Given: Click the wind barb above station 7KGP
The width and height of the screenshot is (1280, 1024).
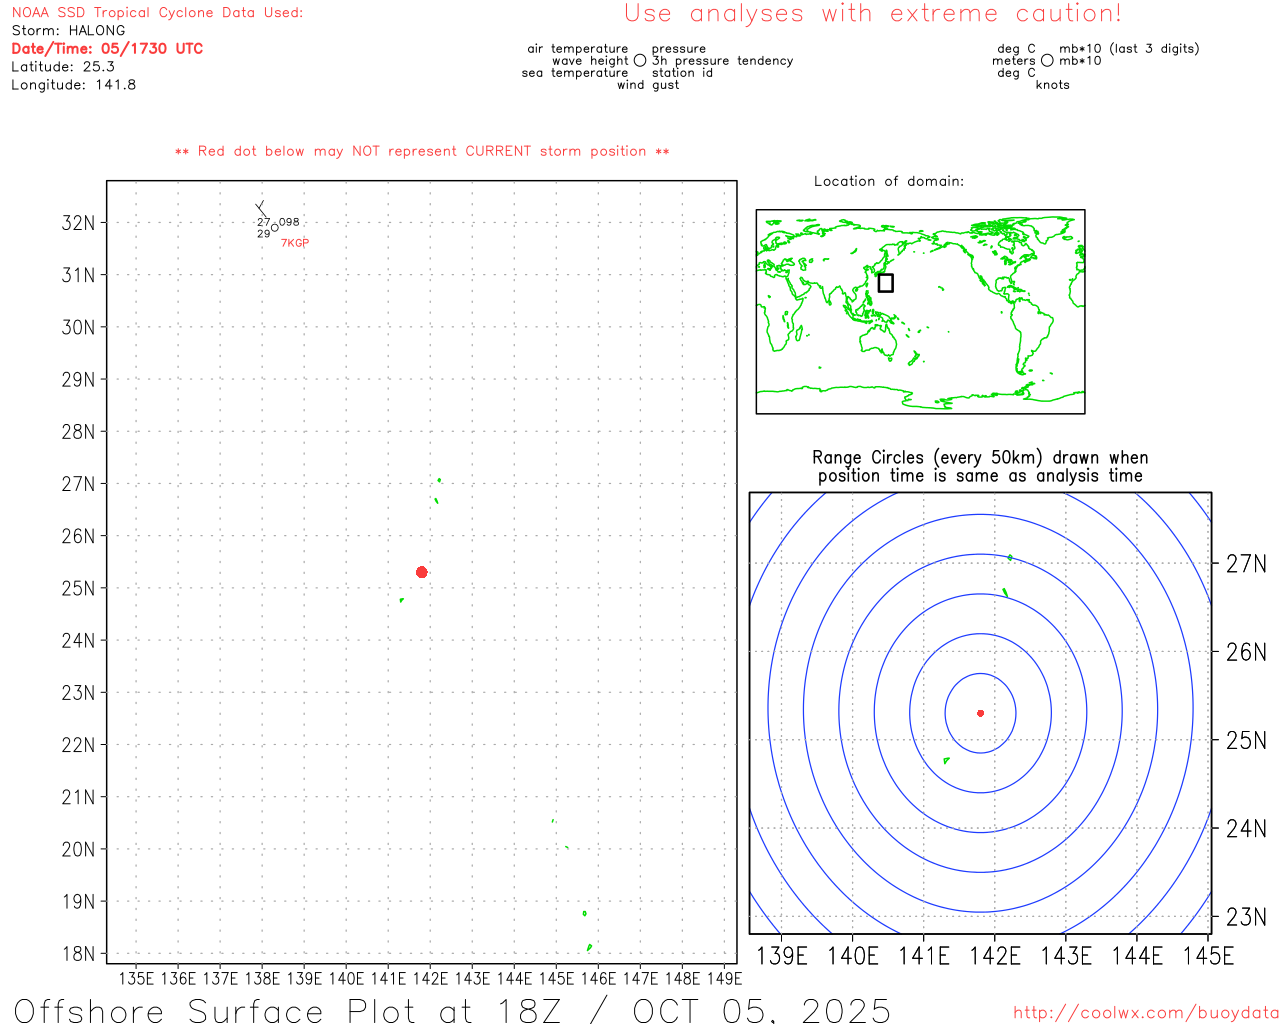Looking at the screenshot, I should coord(260,208).
